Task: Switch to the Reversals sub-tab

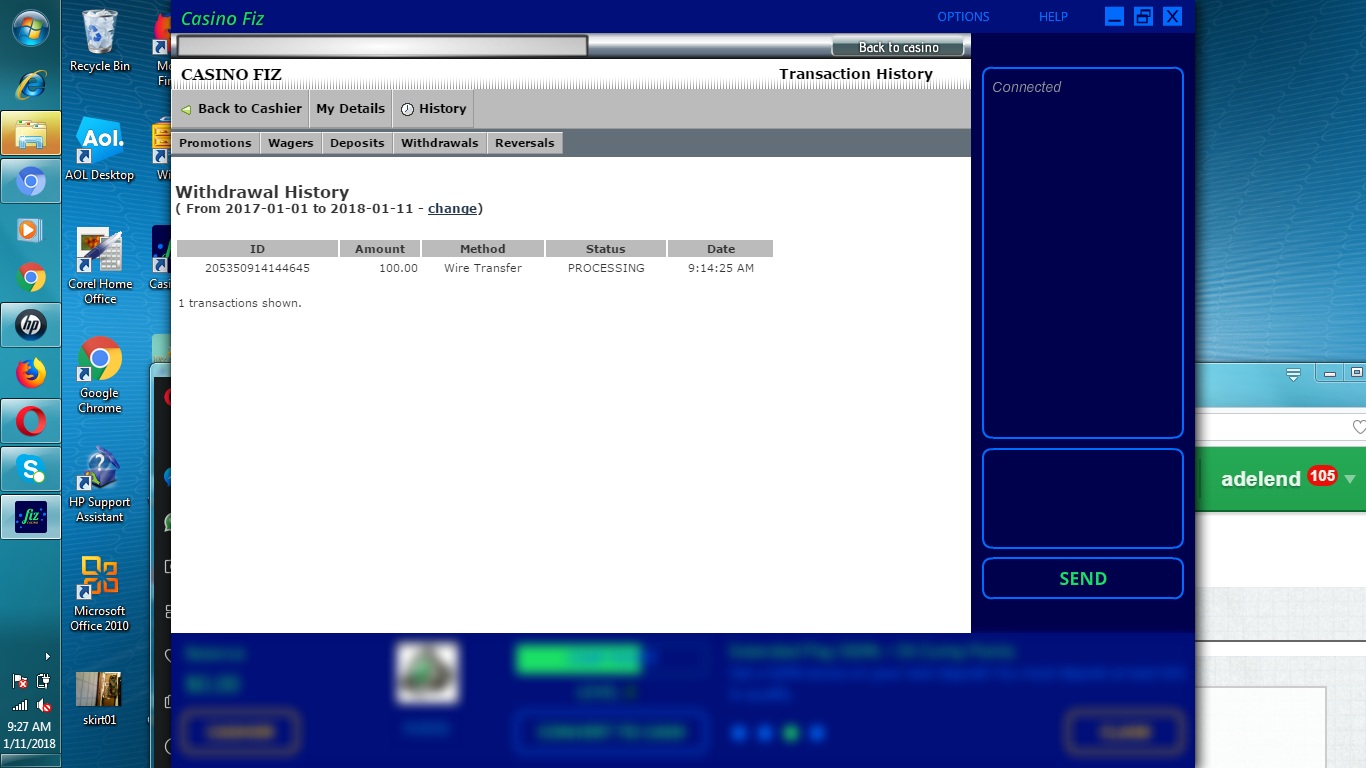Action: click(x=525, y=143)
